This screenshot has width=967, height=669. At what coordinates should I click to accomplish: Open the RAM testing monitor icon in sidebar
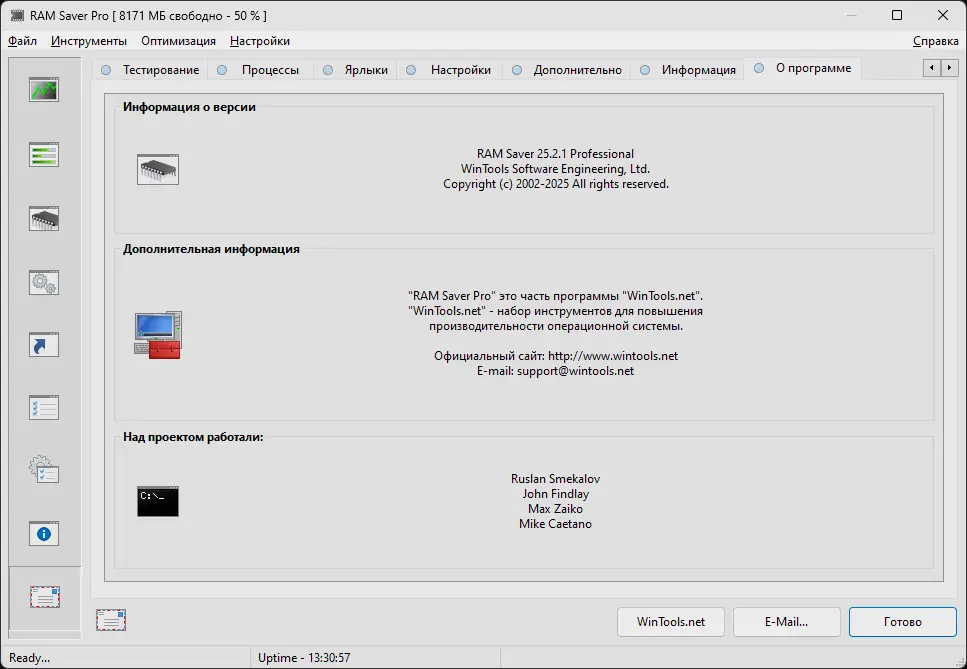[43, 89]
